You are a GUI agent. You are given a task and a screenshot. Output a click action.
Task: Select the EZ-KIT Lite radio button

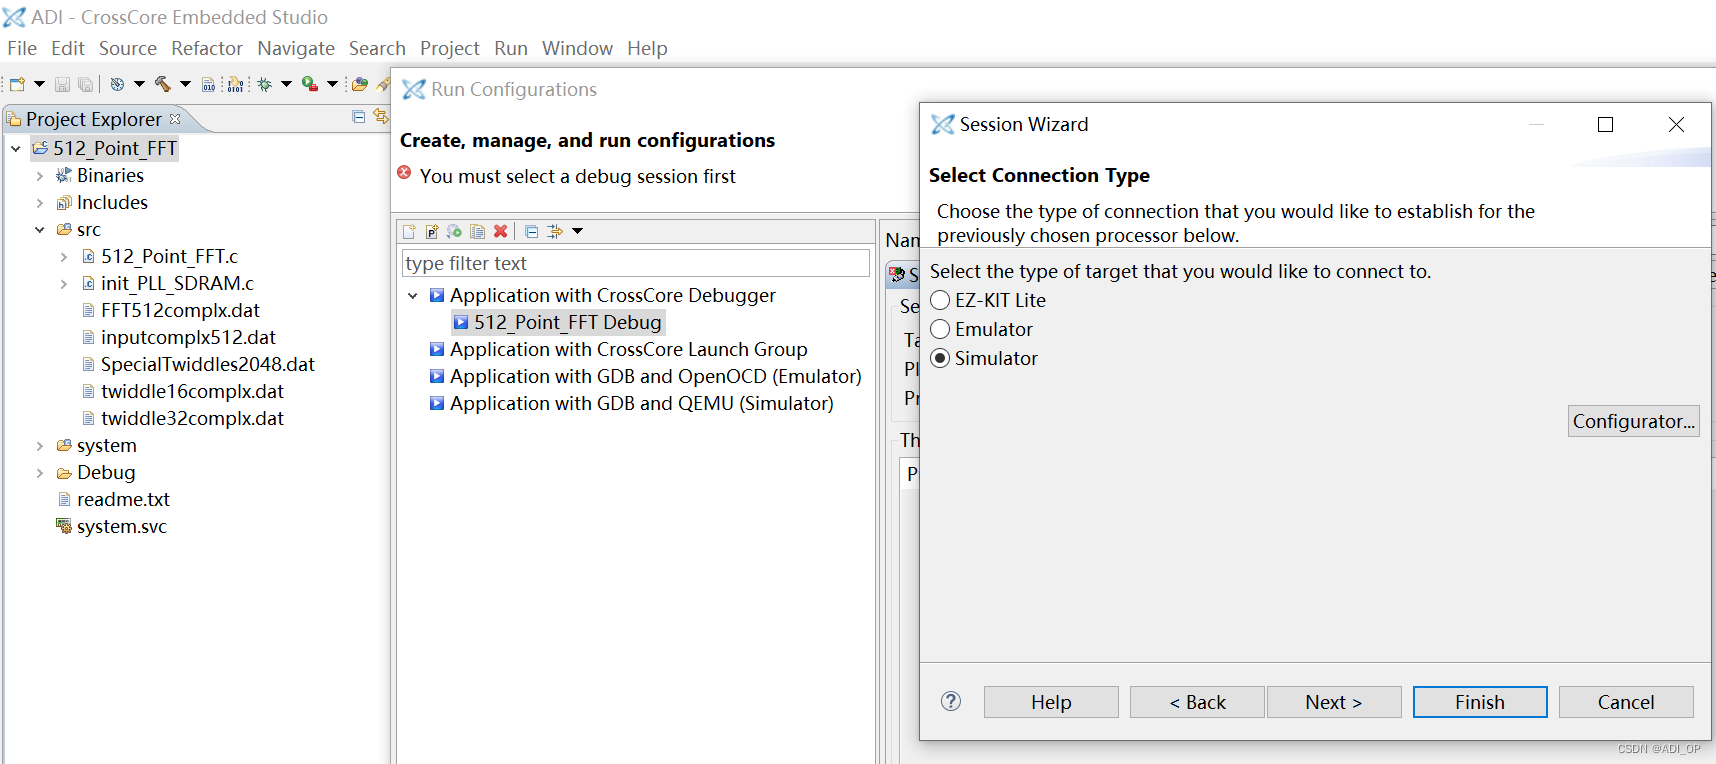tap(940, 300)
